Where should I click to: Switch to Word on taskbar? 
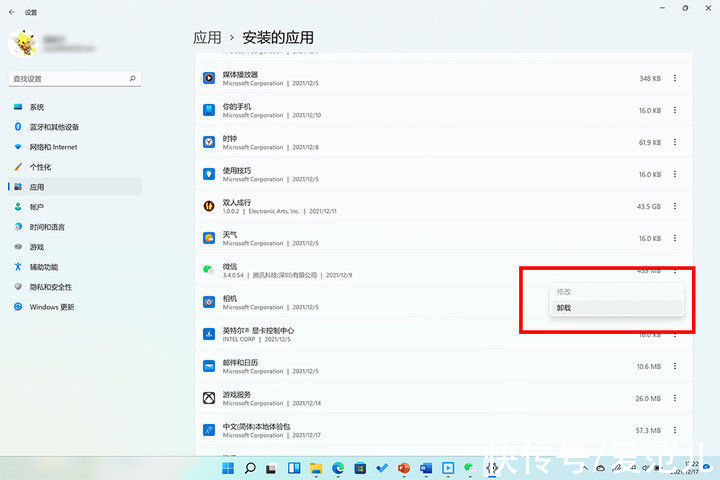tap(426, 469)
